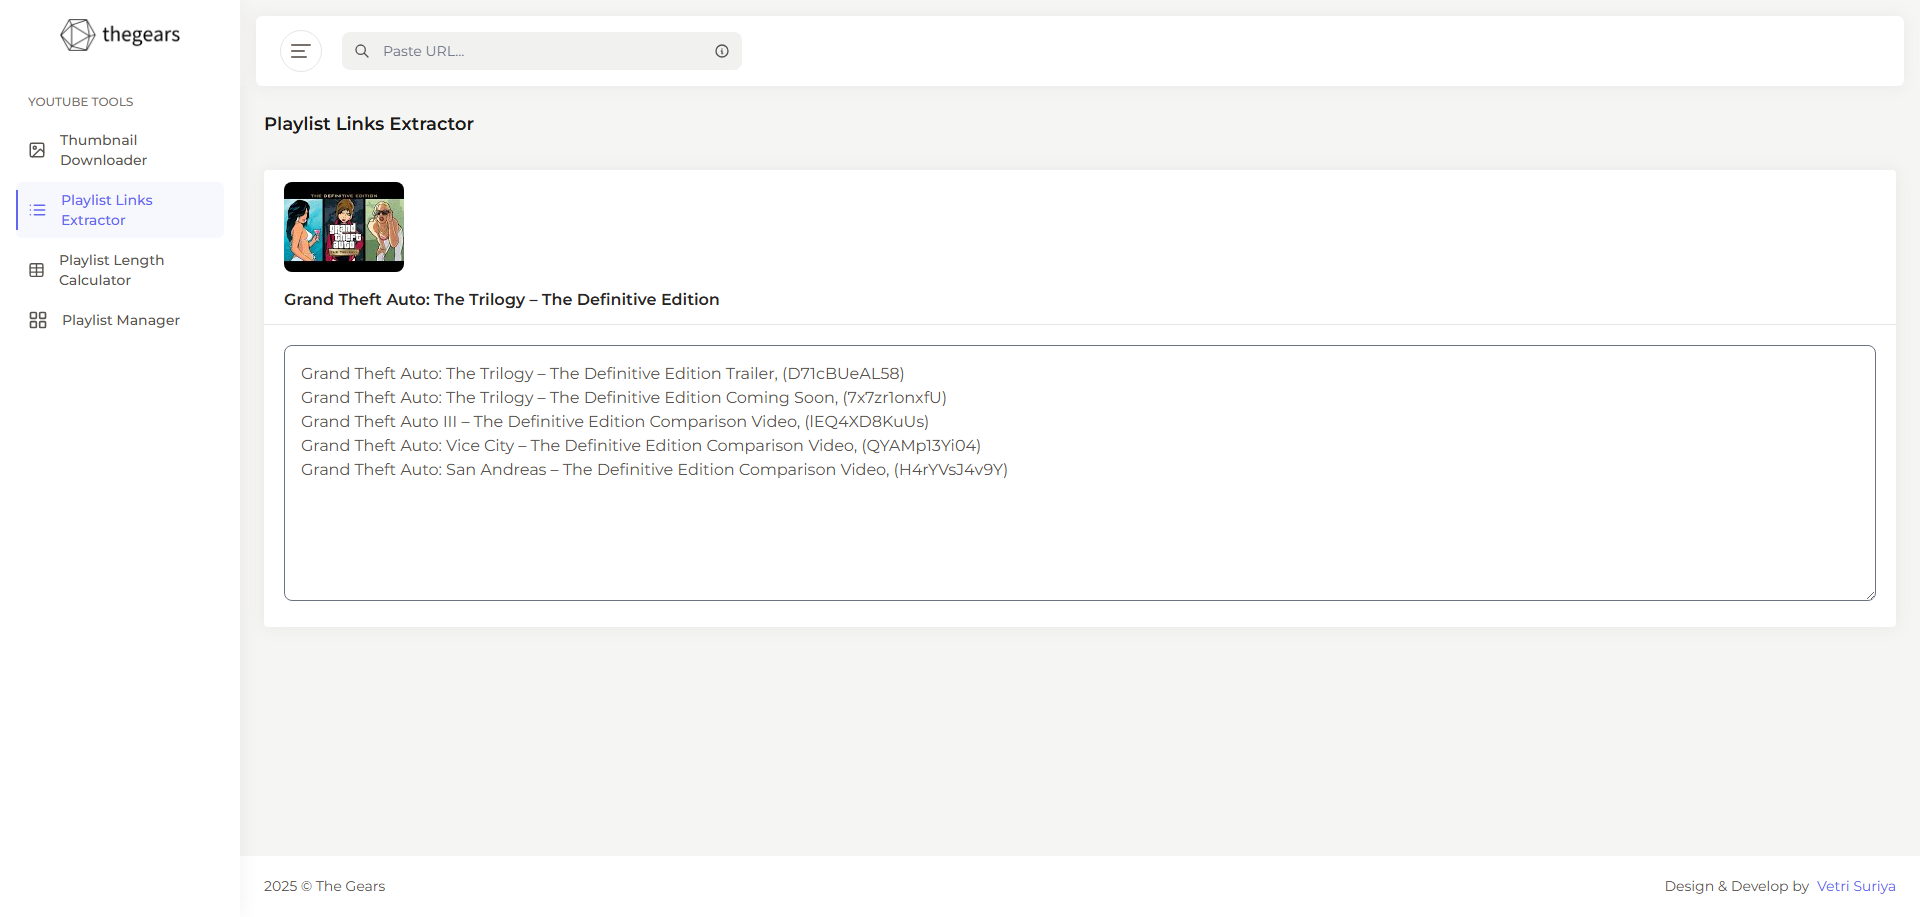
Task: Click the Playlist Length Calculator table icon
Action: [37, 270]
